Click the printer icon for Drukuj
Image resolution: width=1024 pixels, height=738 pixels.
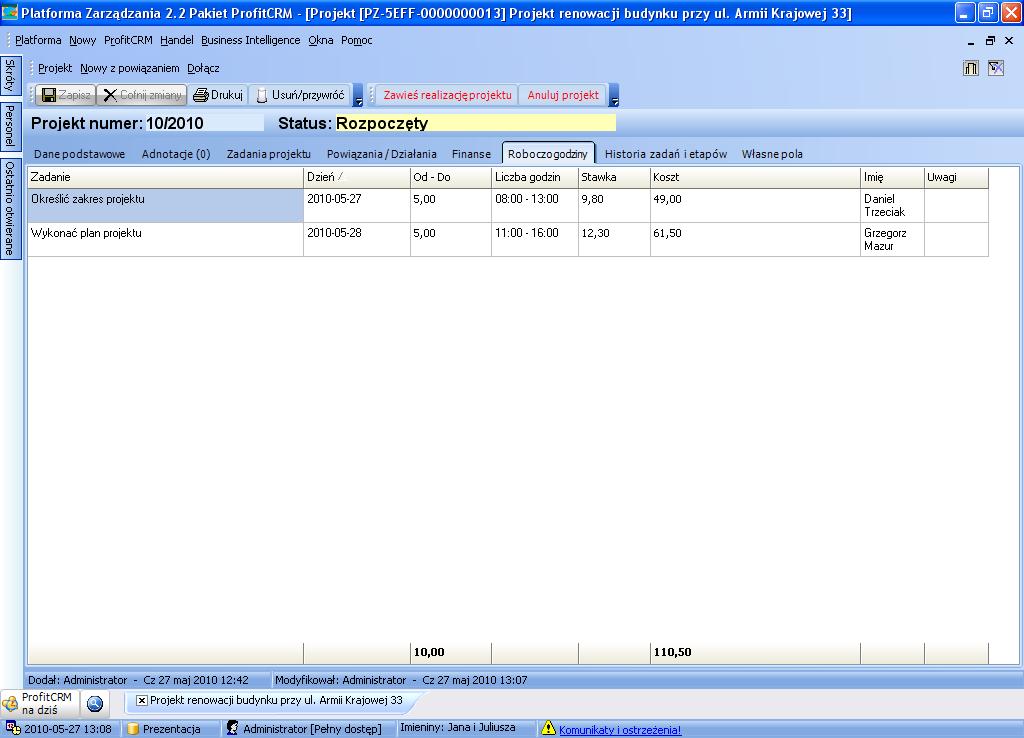[x=200, y=95]
